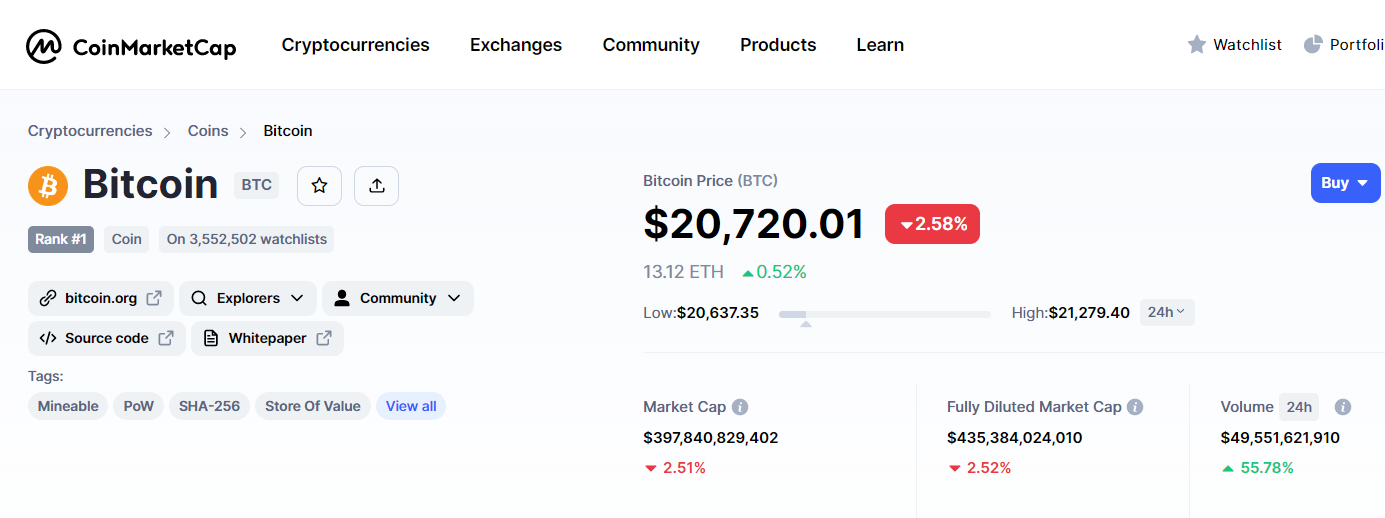Click the Market Cap value $397,840,829,402
The height and width of the screenshot is (518, 1385).
[x=711, y=438]
